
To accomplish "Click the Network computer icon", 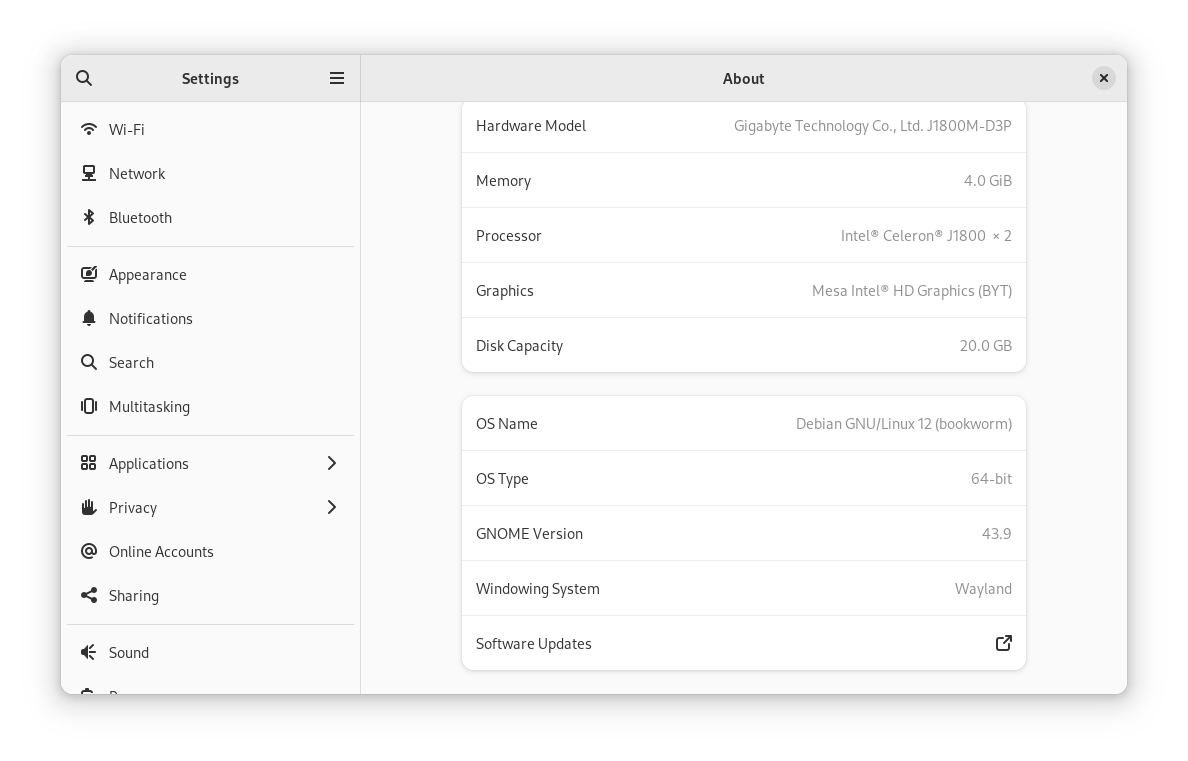I will [x=89, y=174].
